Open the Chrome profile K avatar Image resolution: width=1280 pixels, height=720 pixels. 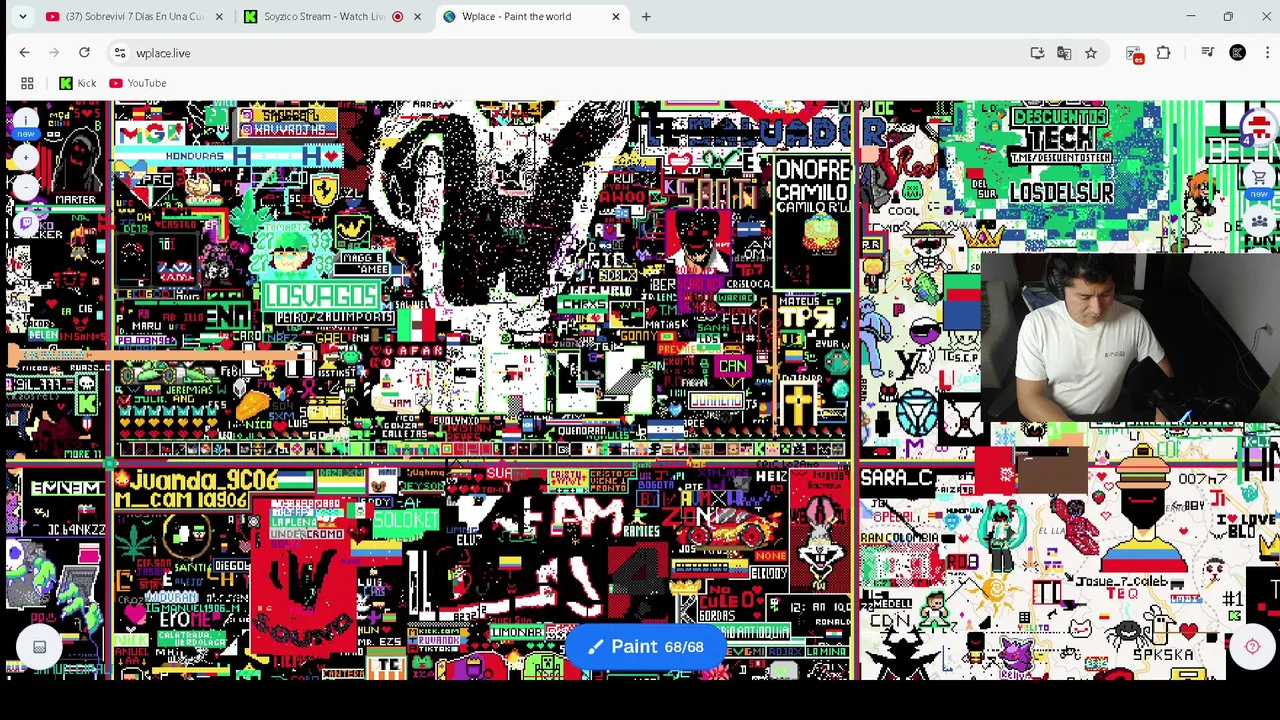pos(1237,53)
